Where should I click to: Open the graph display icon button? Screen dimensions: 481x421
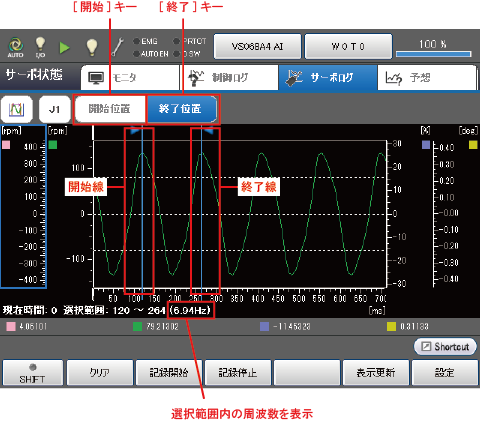[x=16, y=109]
